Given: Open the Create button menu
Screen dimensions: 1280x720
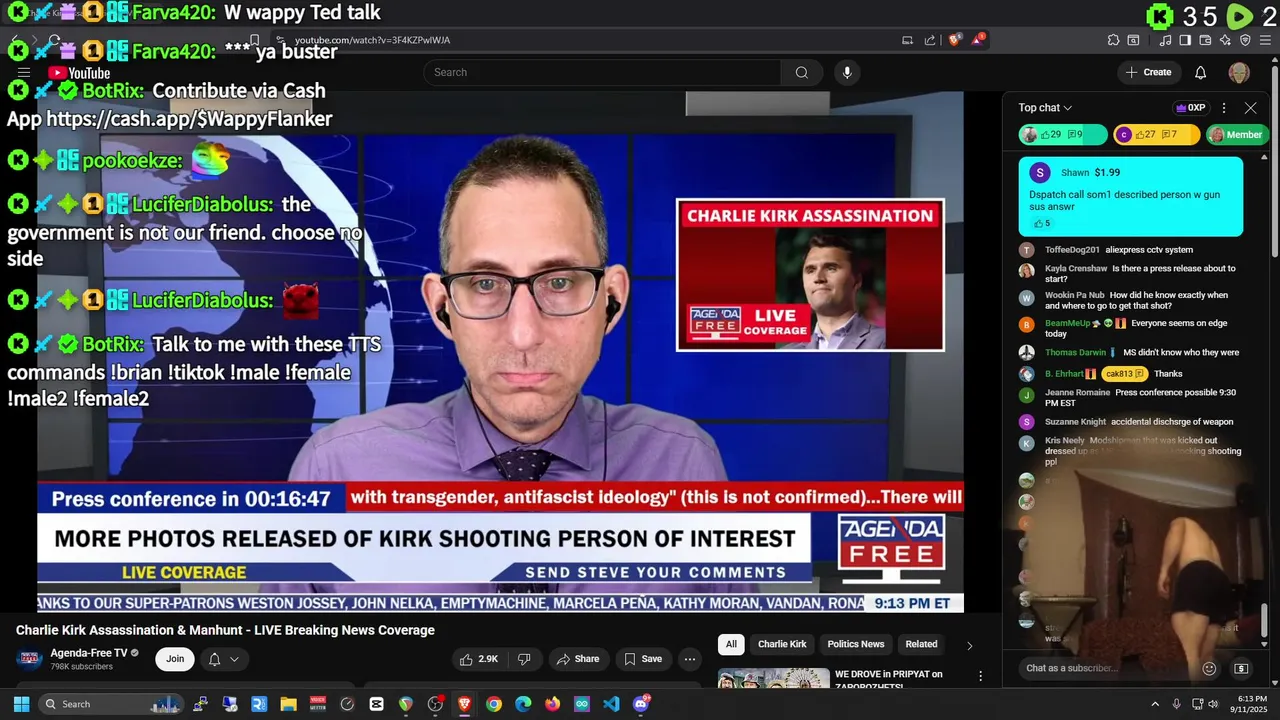Looking at the screenshot, I should (x=1148, y=72).
